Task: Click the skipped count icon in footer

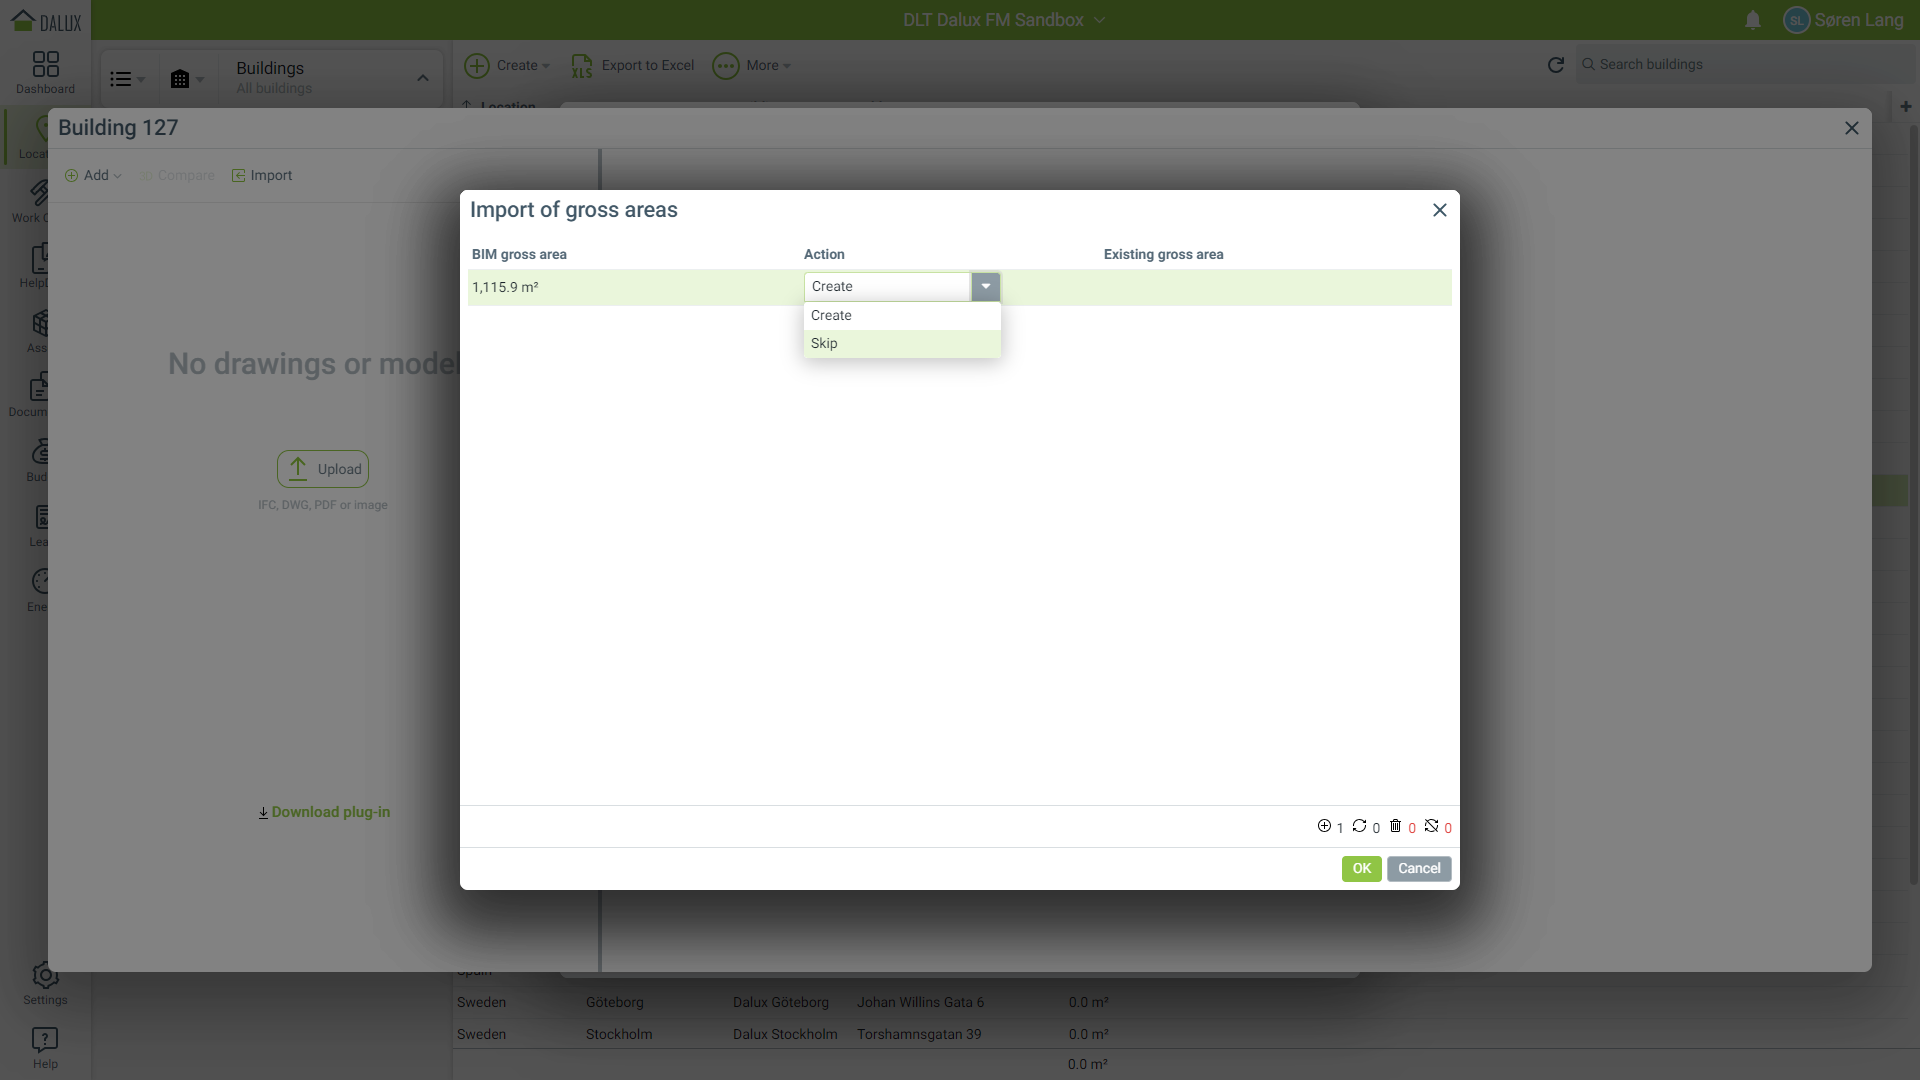Action: tap(1431, 826)
